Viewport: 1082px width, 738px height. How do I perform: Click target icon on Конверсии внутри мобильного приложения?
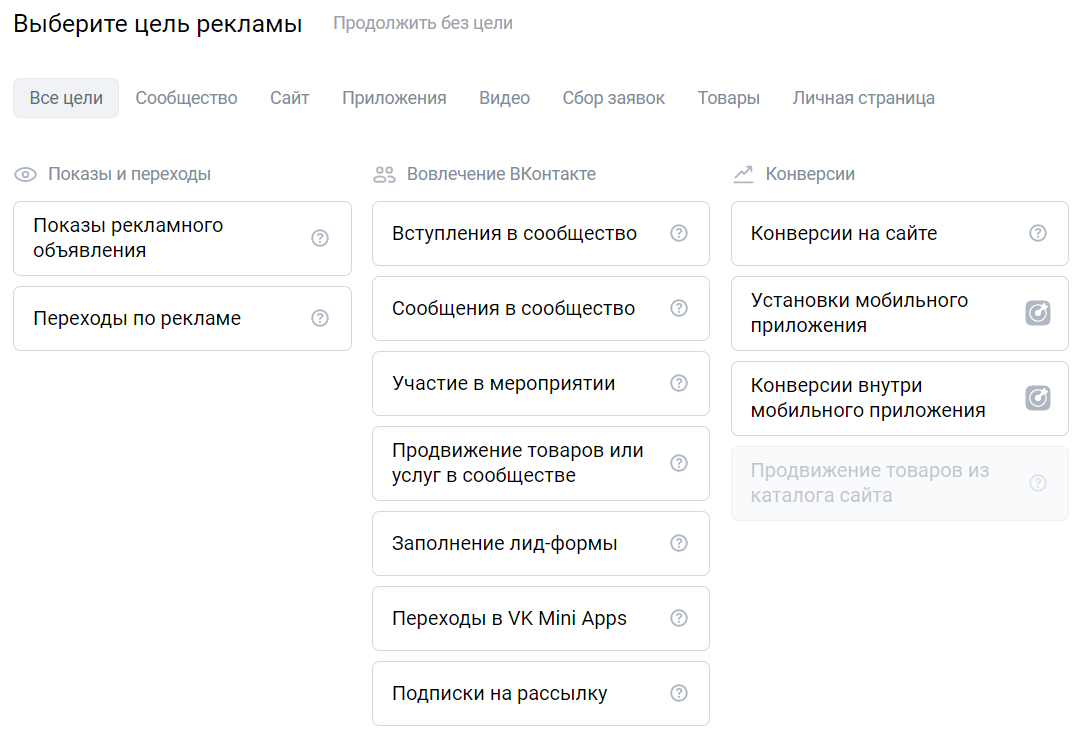1038,398
